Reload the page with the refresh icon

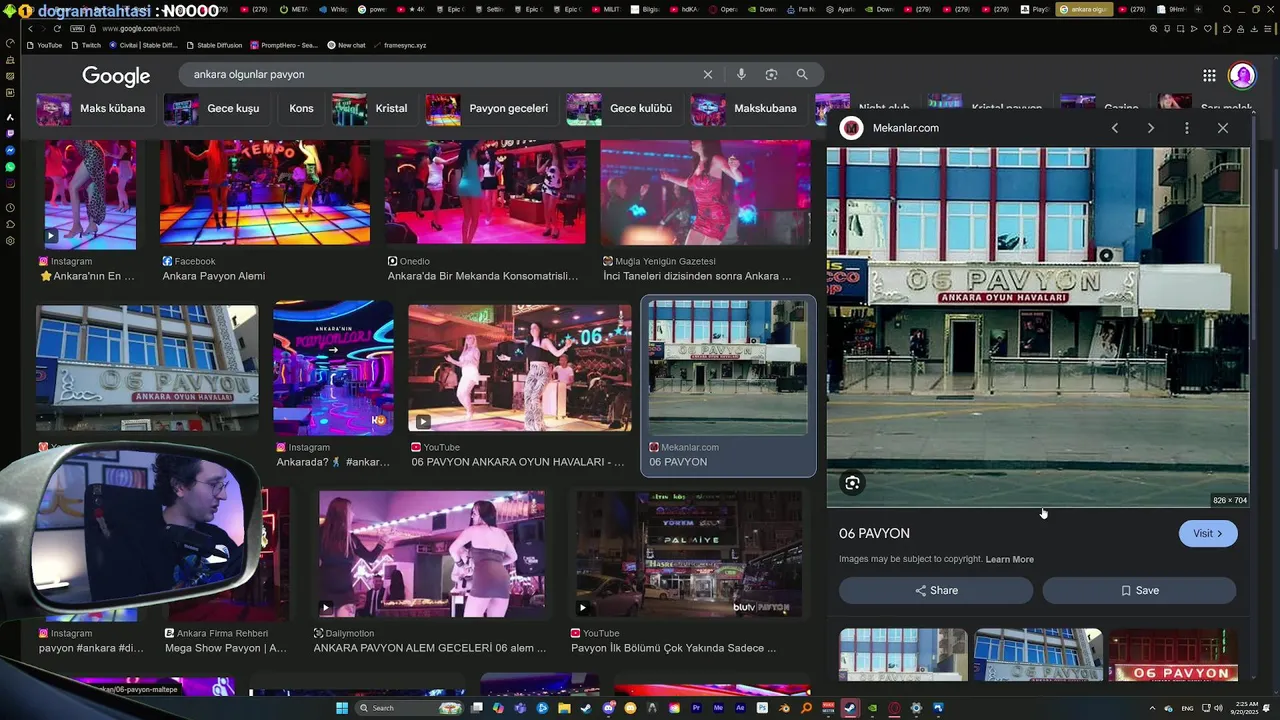[57, 28]
